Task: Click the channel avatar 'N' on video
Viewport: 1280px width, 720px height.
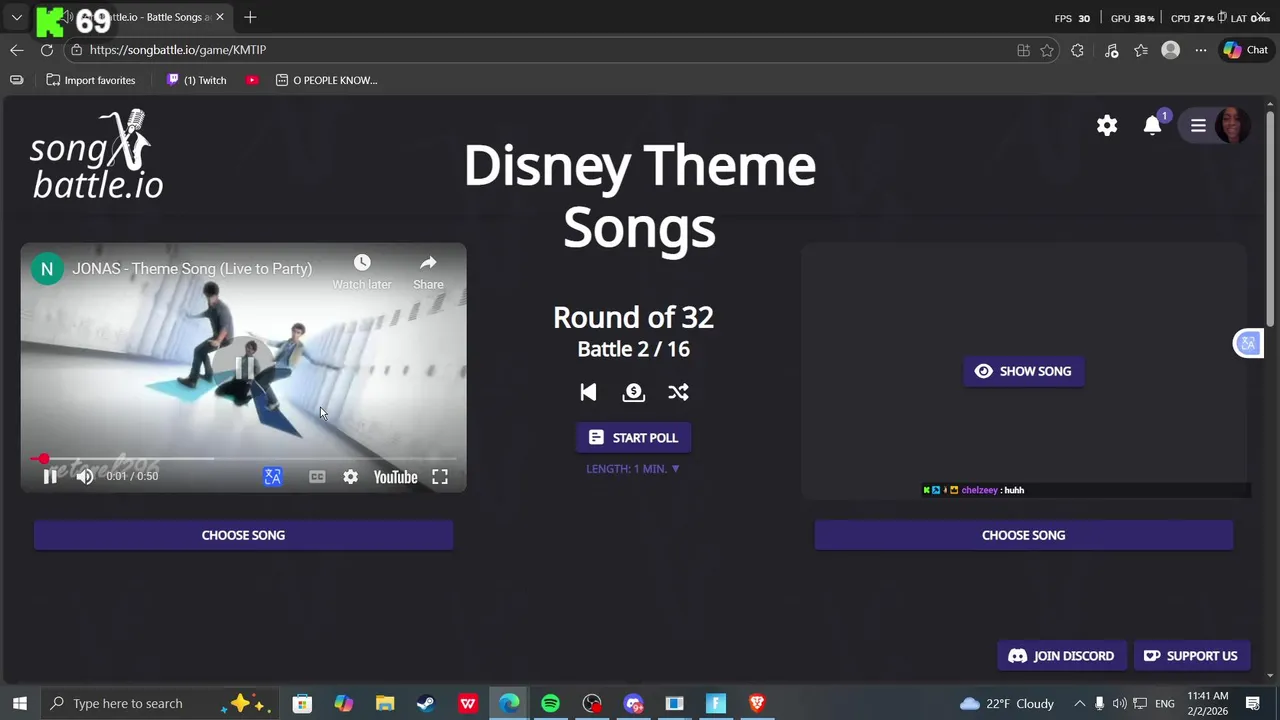Action: coord(47,269)
